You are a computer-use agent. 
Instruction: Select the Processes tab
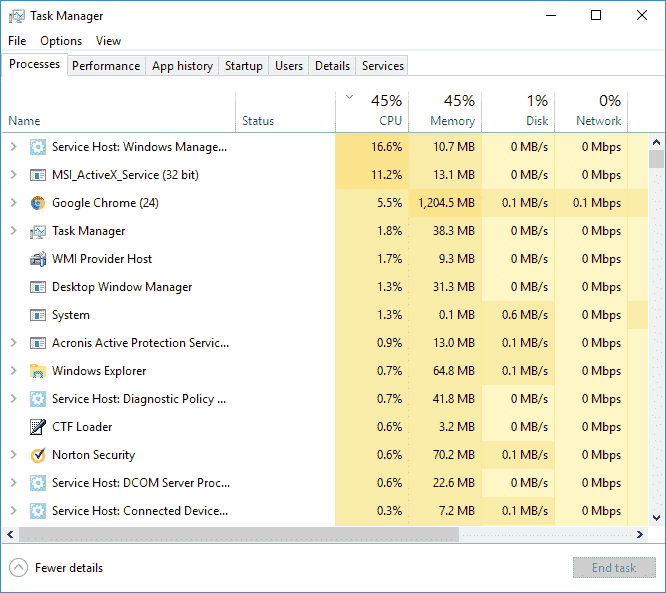[34, 64]
